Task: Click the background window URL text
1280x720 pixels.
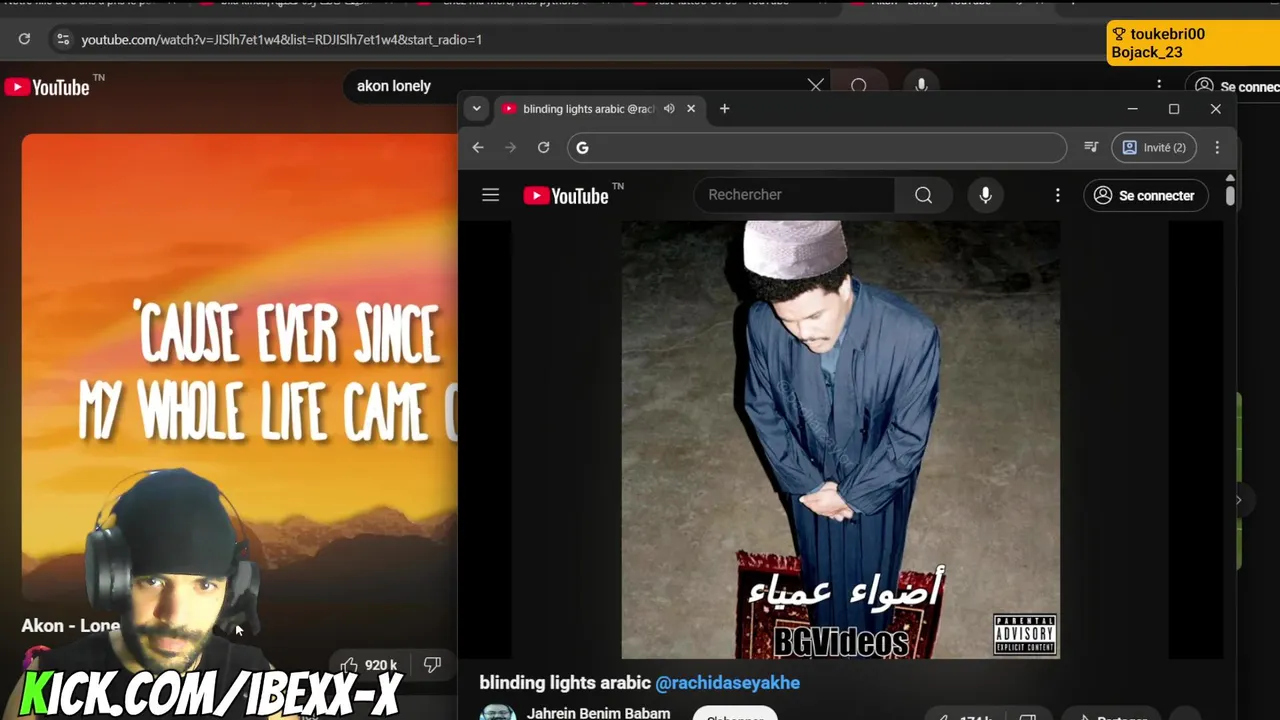Action: (281, 39)
